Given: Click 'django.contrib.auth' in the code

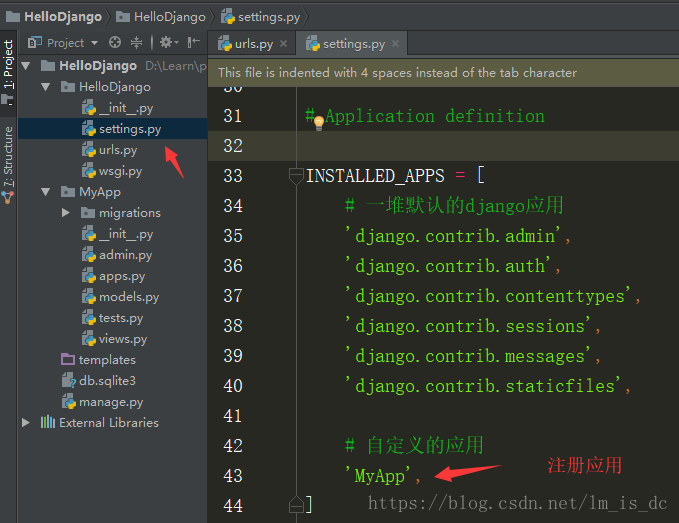Looking at the screenshot, I should pos(448,266).
